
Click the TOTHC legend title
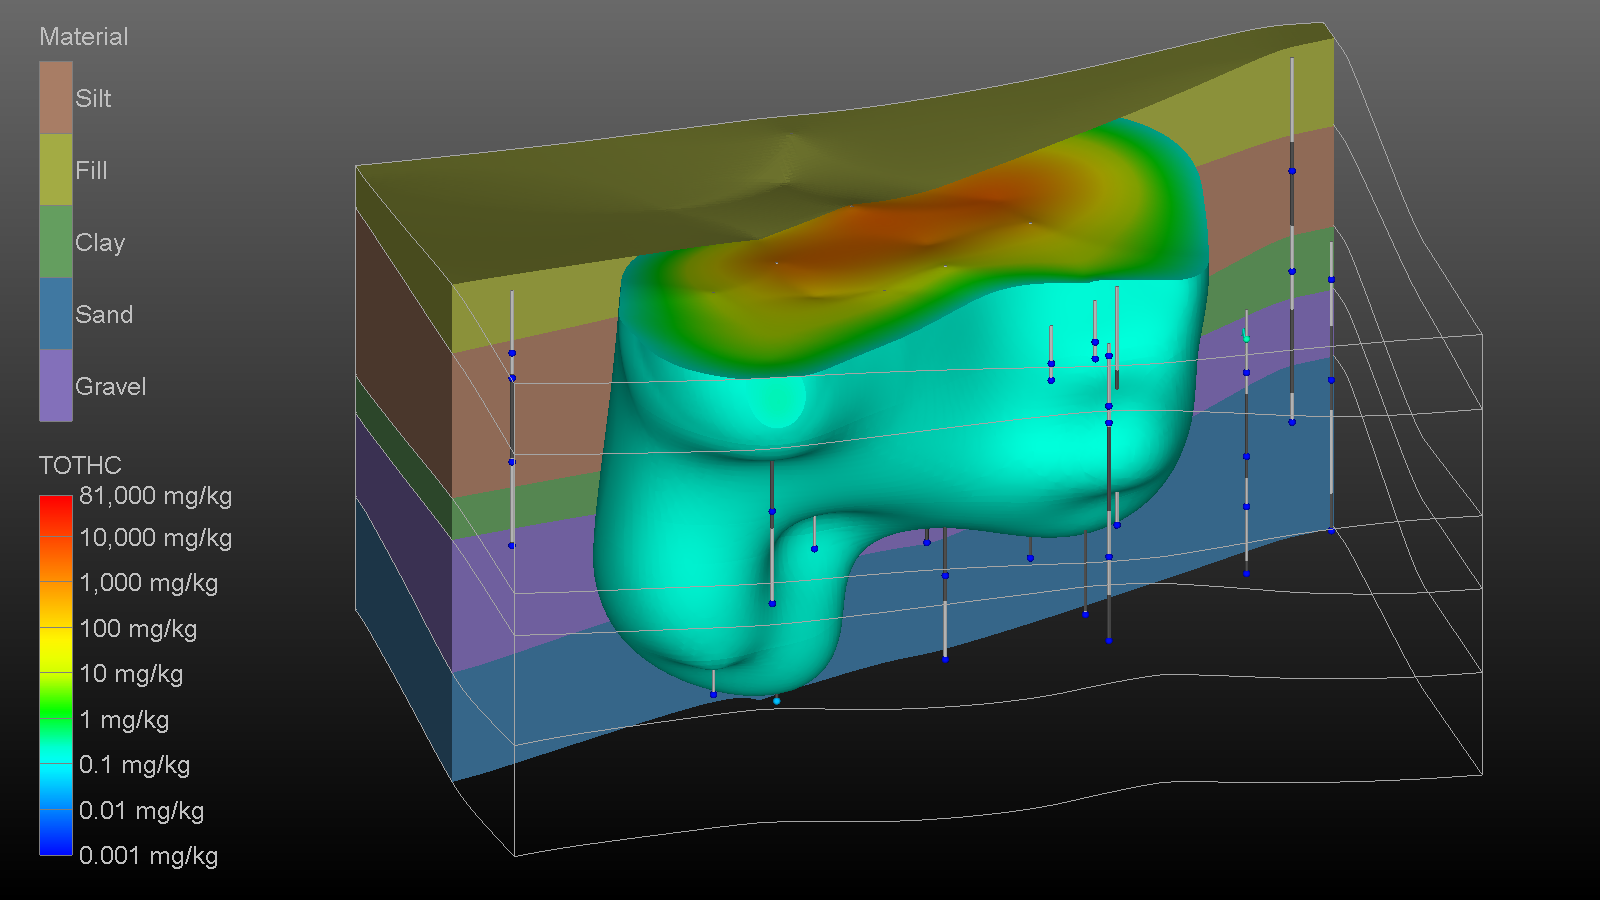80,465
